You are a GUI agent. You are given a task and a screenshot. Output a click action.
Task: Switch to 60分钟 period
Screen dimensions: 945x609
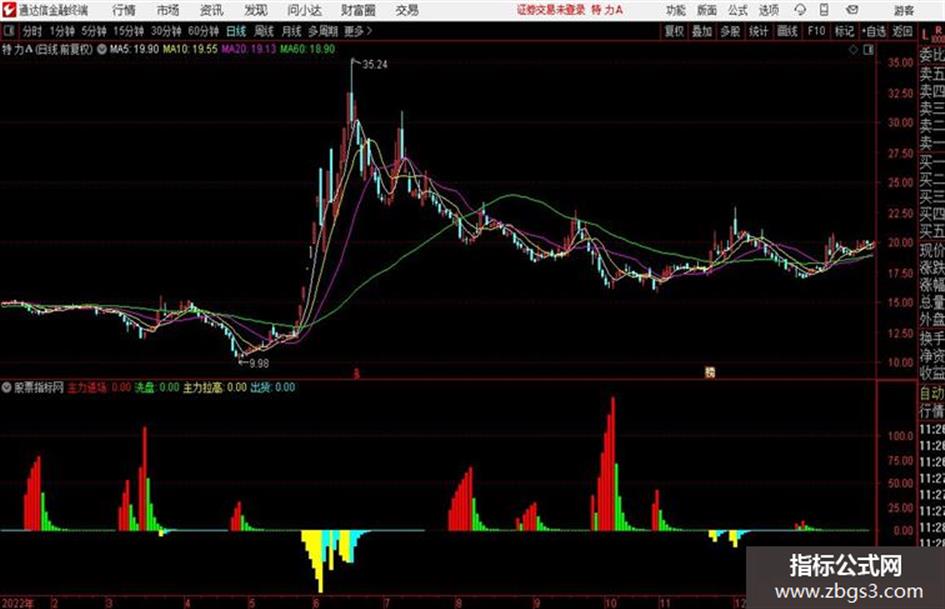click(203, 31)
